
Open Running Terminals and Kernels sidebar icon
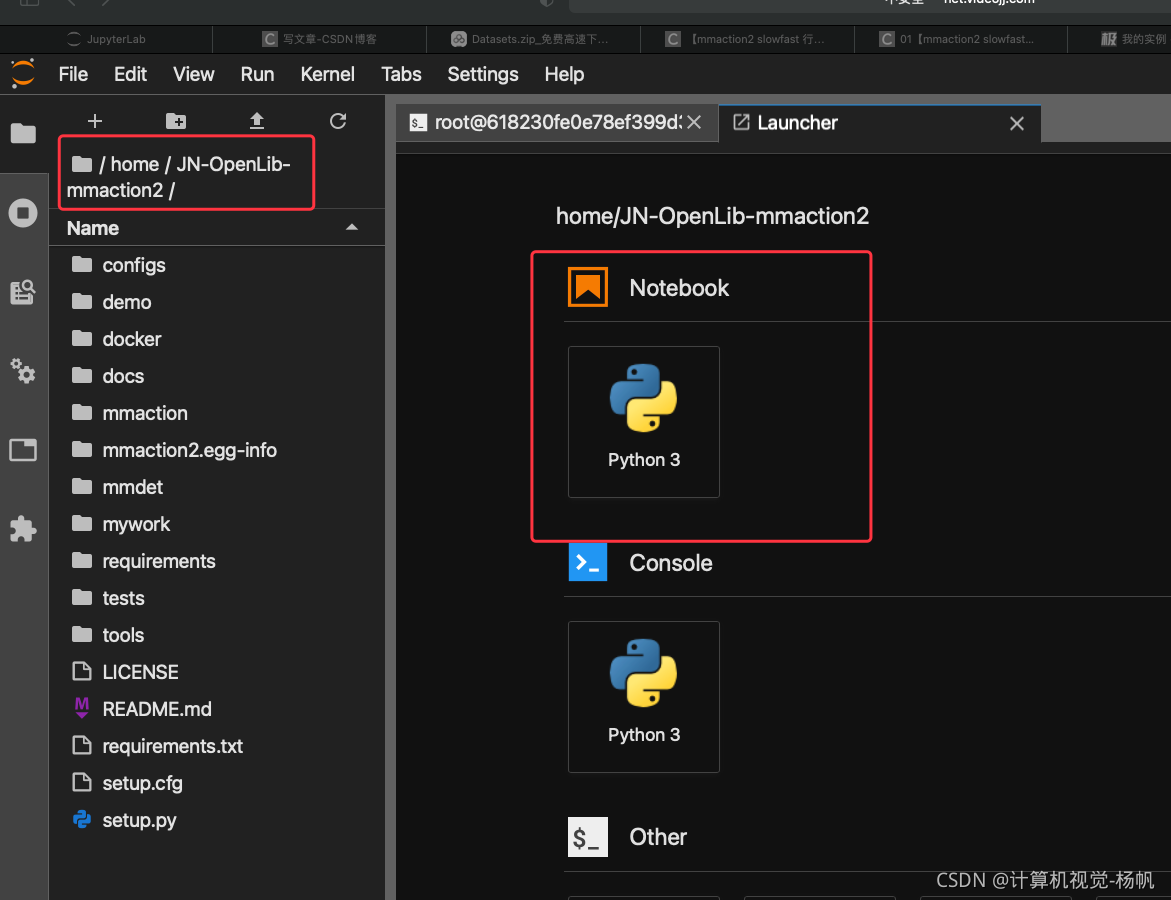tap(23, 213)
